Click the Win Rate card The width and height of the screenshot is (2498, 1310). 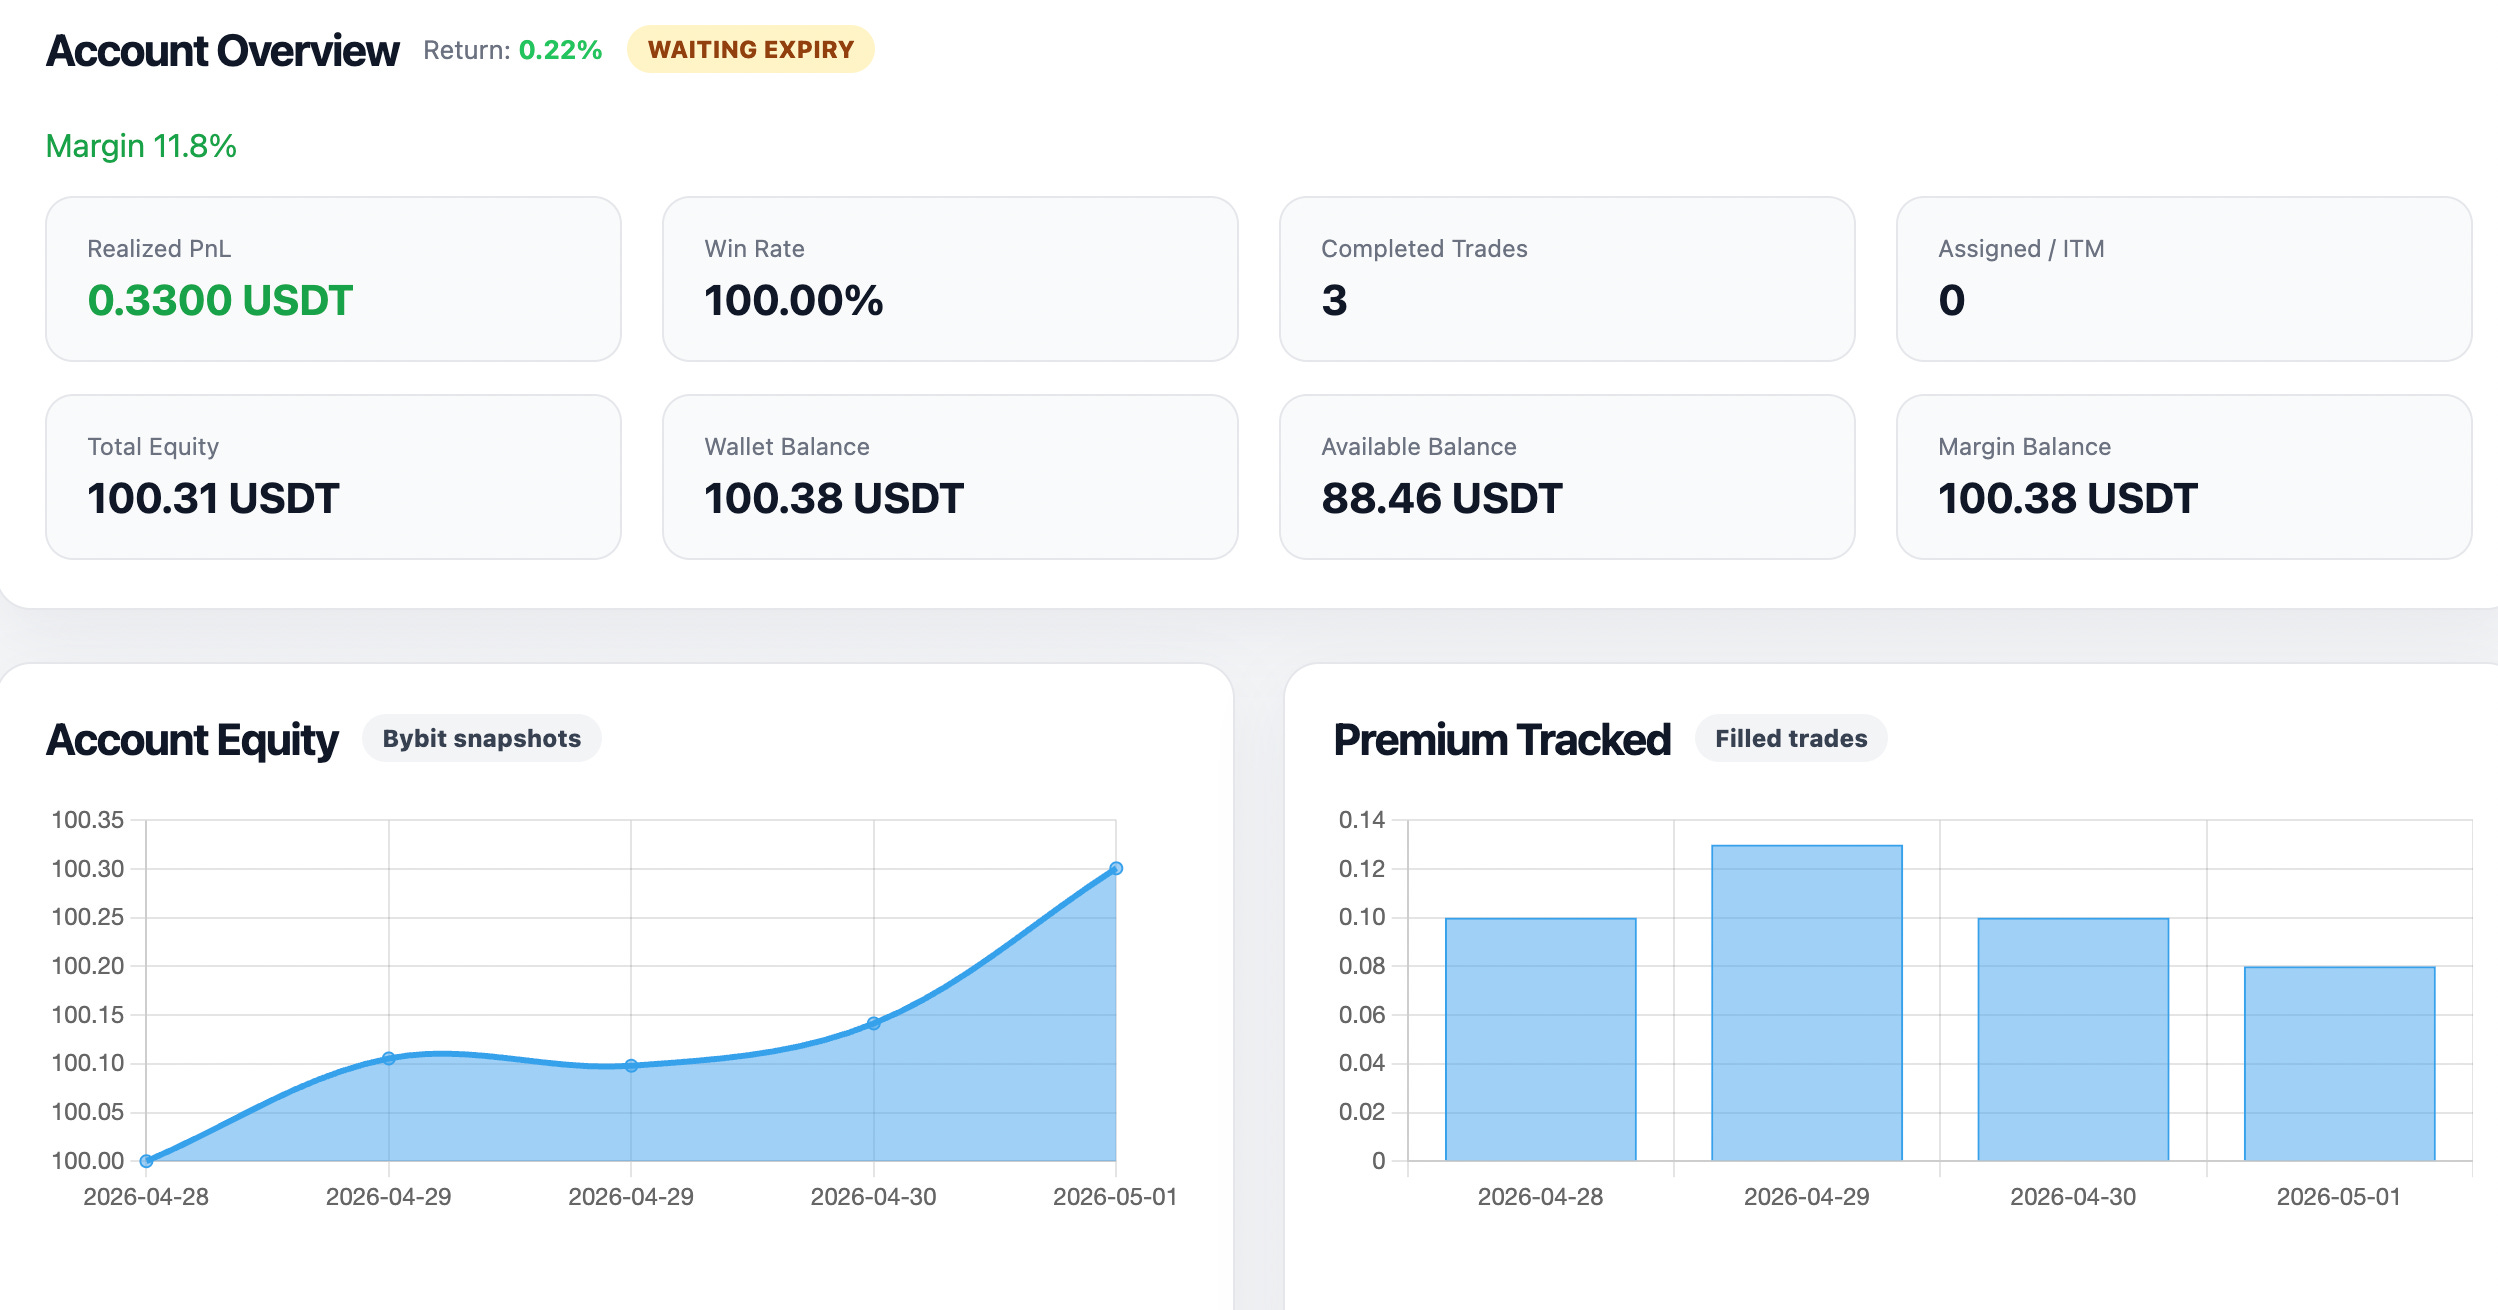pyautogui.click(x=950, y=279)
